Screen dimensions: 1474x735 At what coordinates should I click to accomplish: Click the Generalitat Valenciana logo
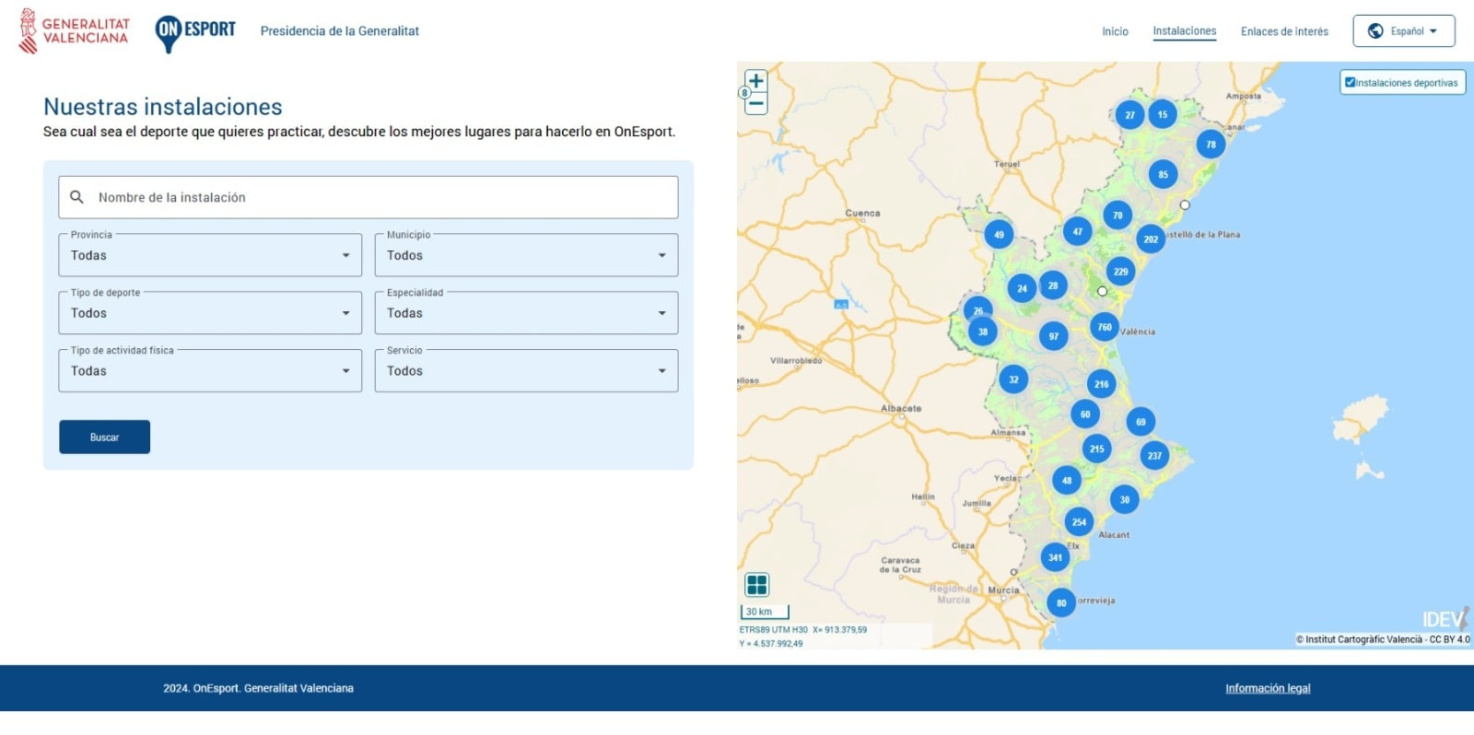tap(75, 31)
